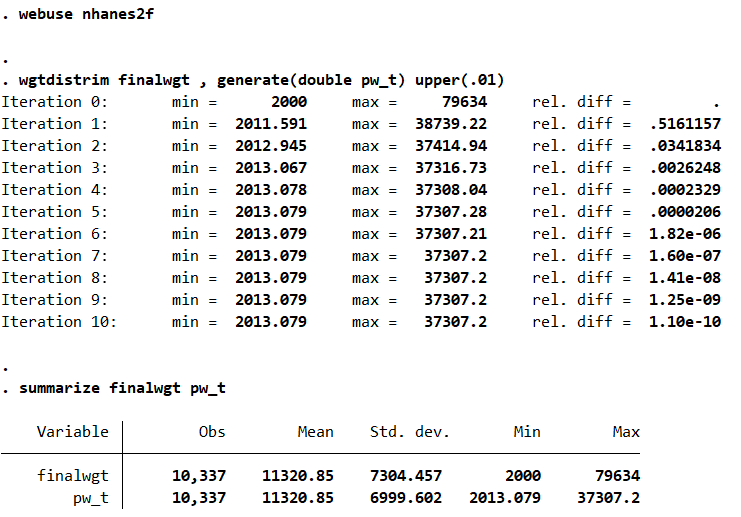Click 'Iteration 0:' label
This screenshot has height=517, width=741.
click(x=55, y=102)
